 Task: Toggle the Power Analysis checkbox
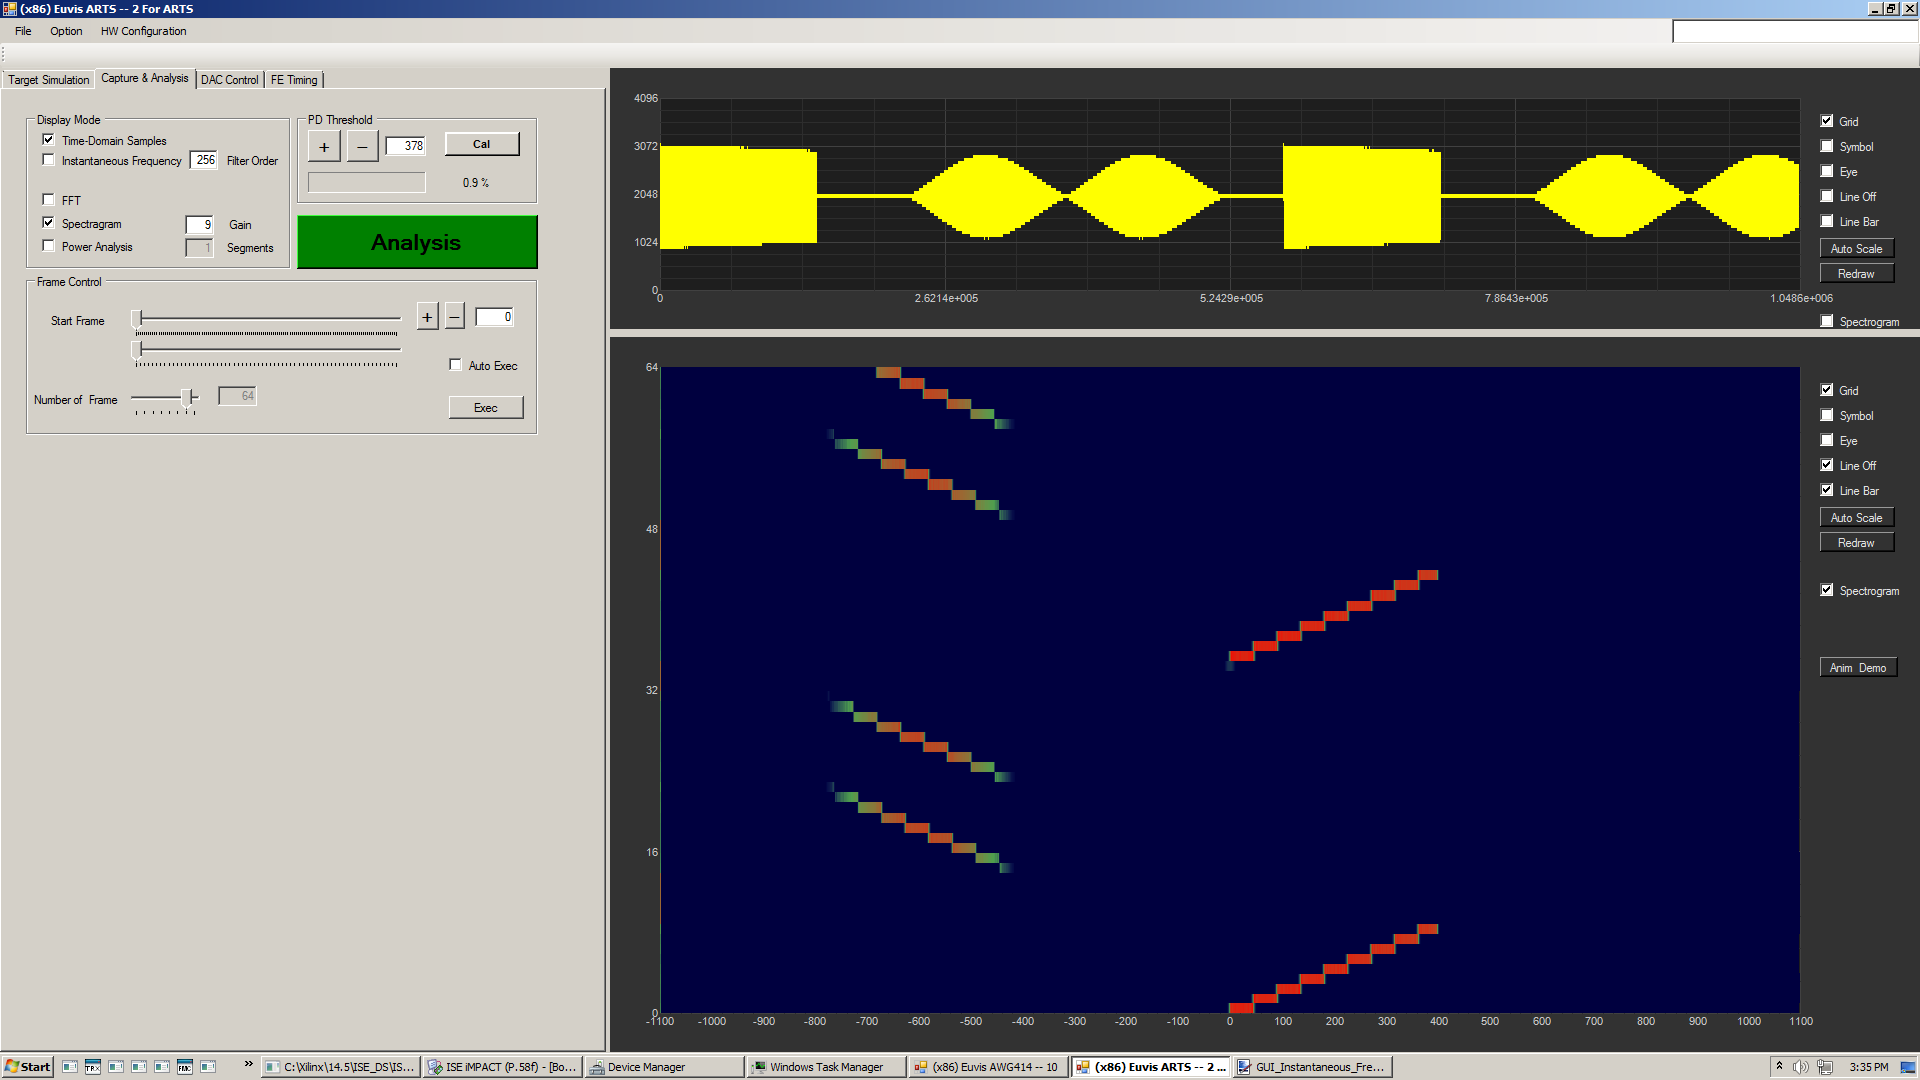(x=48, y=246)
